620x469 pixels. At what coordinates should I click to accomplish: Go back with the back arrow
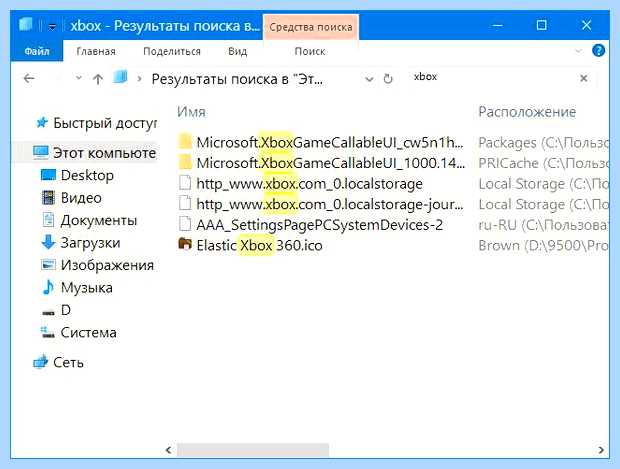click(x=29, y=78)
